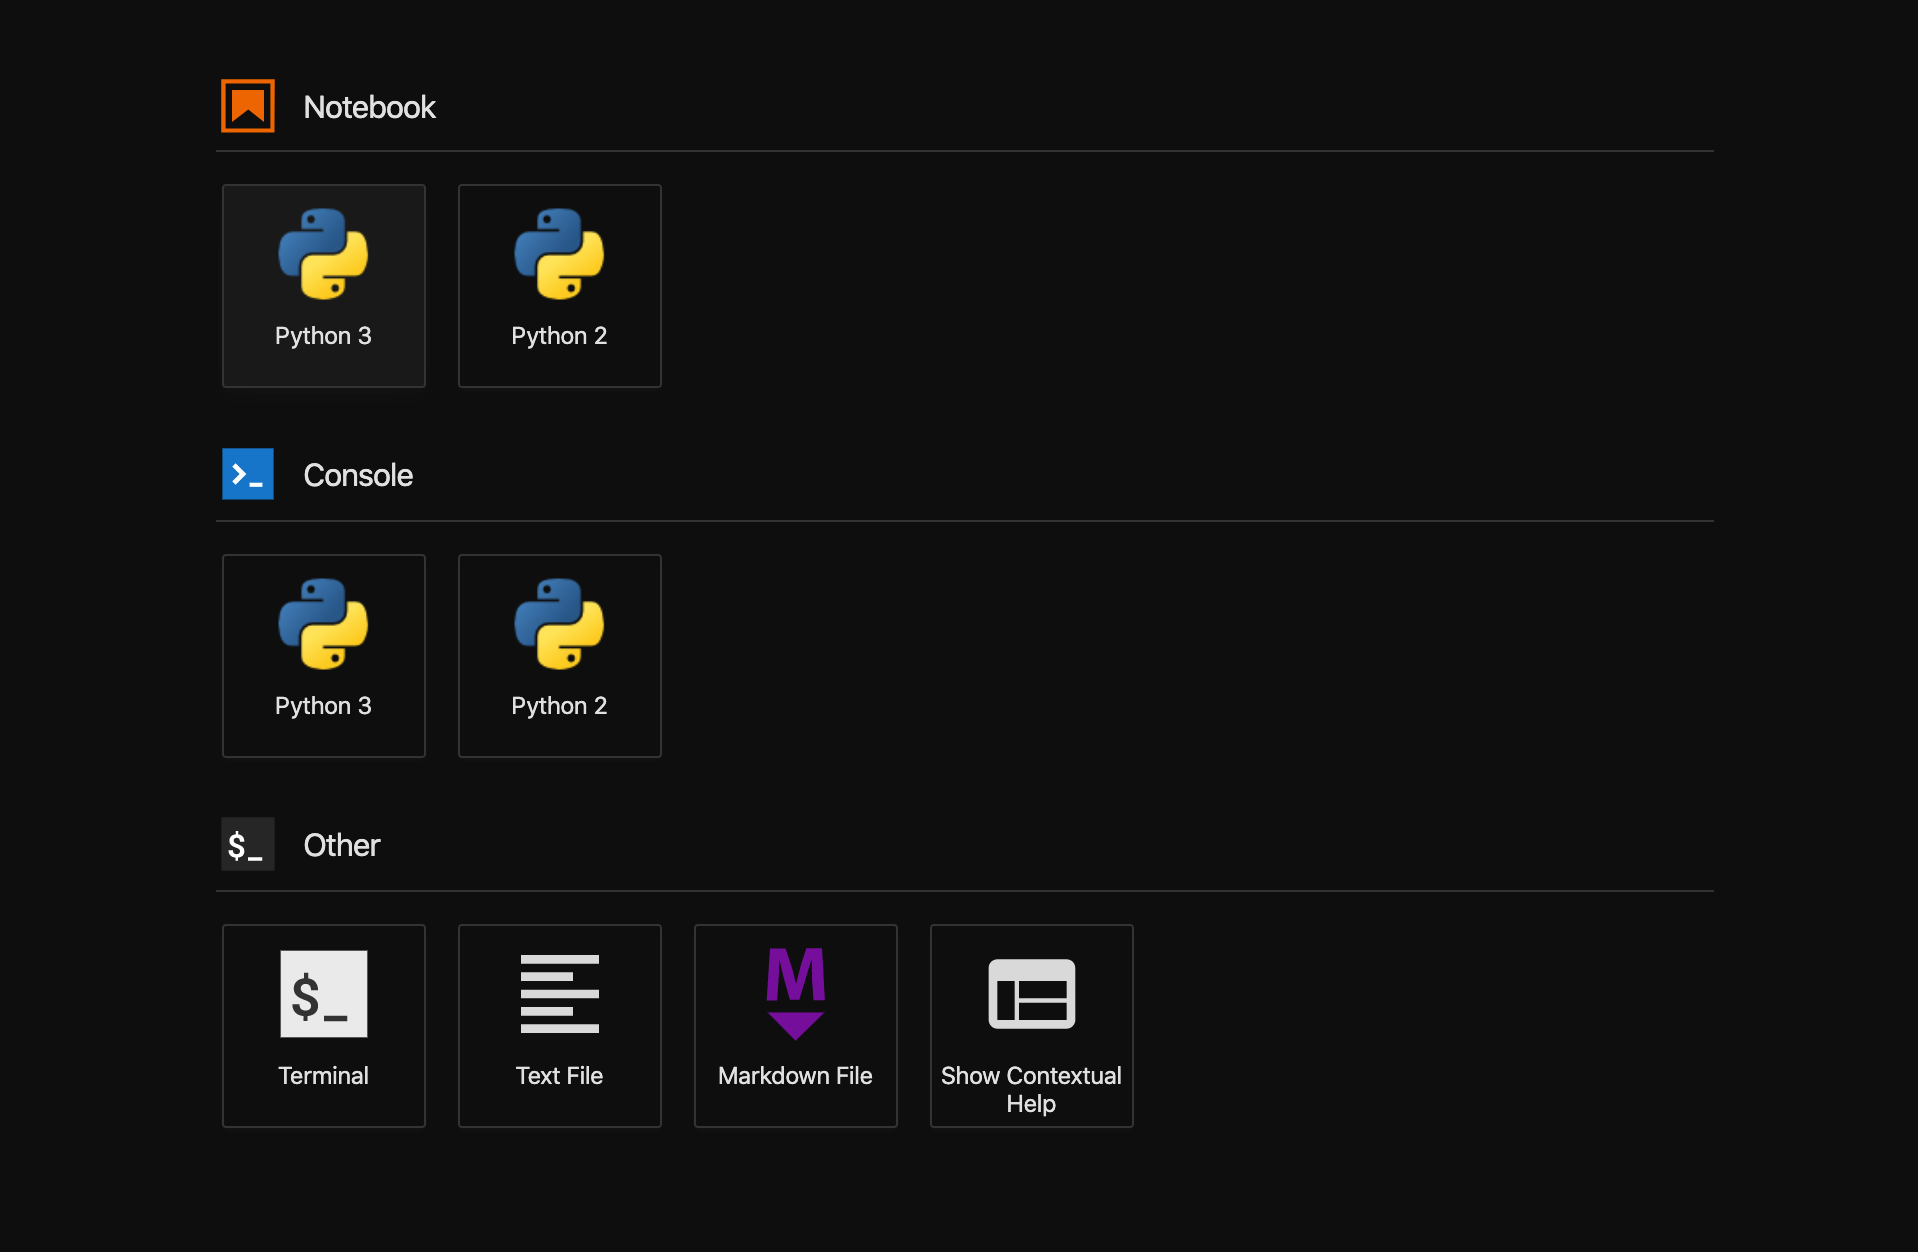Open a Python 3 console

click(323, 656)
